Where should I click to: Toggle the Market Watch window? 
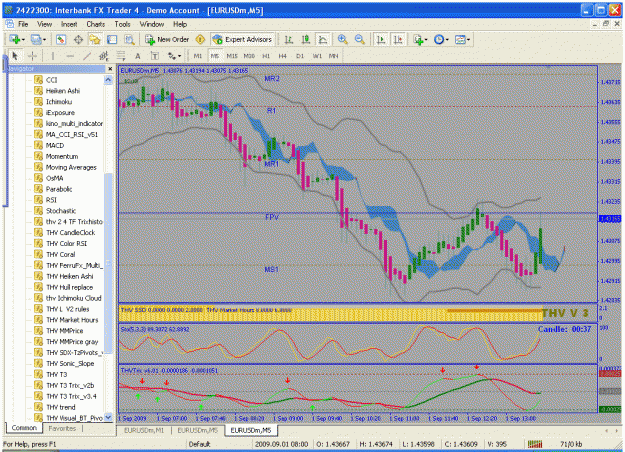[x=61, y=39]
